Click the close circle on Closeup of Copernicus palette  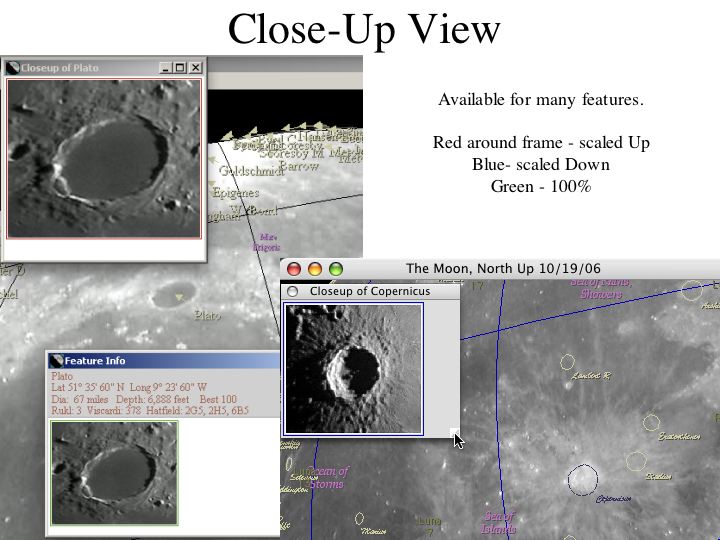(292, 291)
